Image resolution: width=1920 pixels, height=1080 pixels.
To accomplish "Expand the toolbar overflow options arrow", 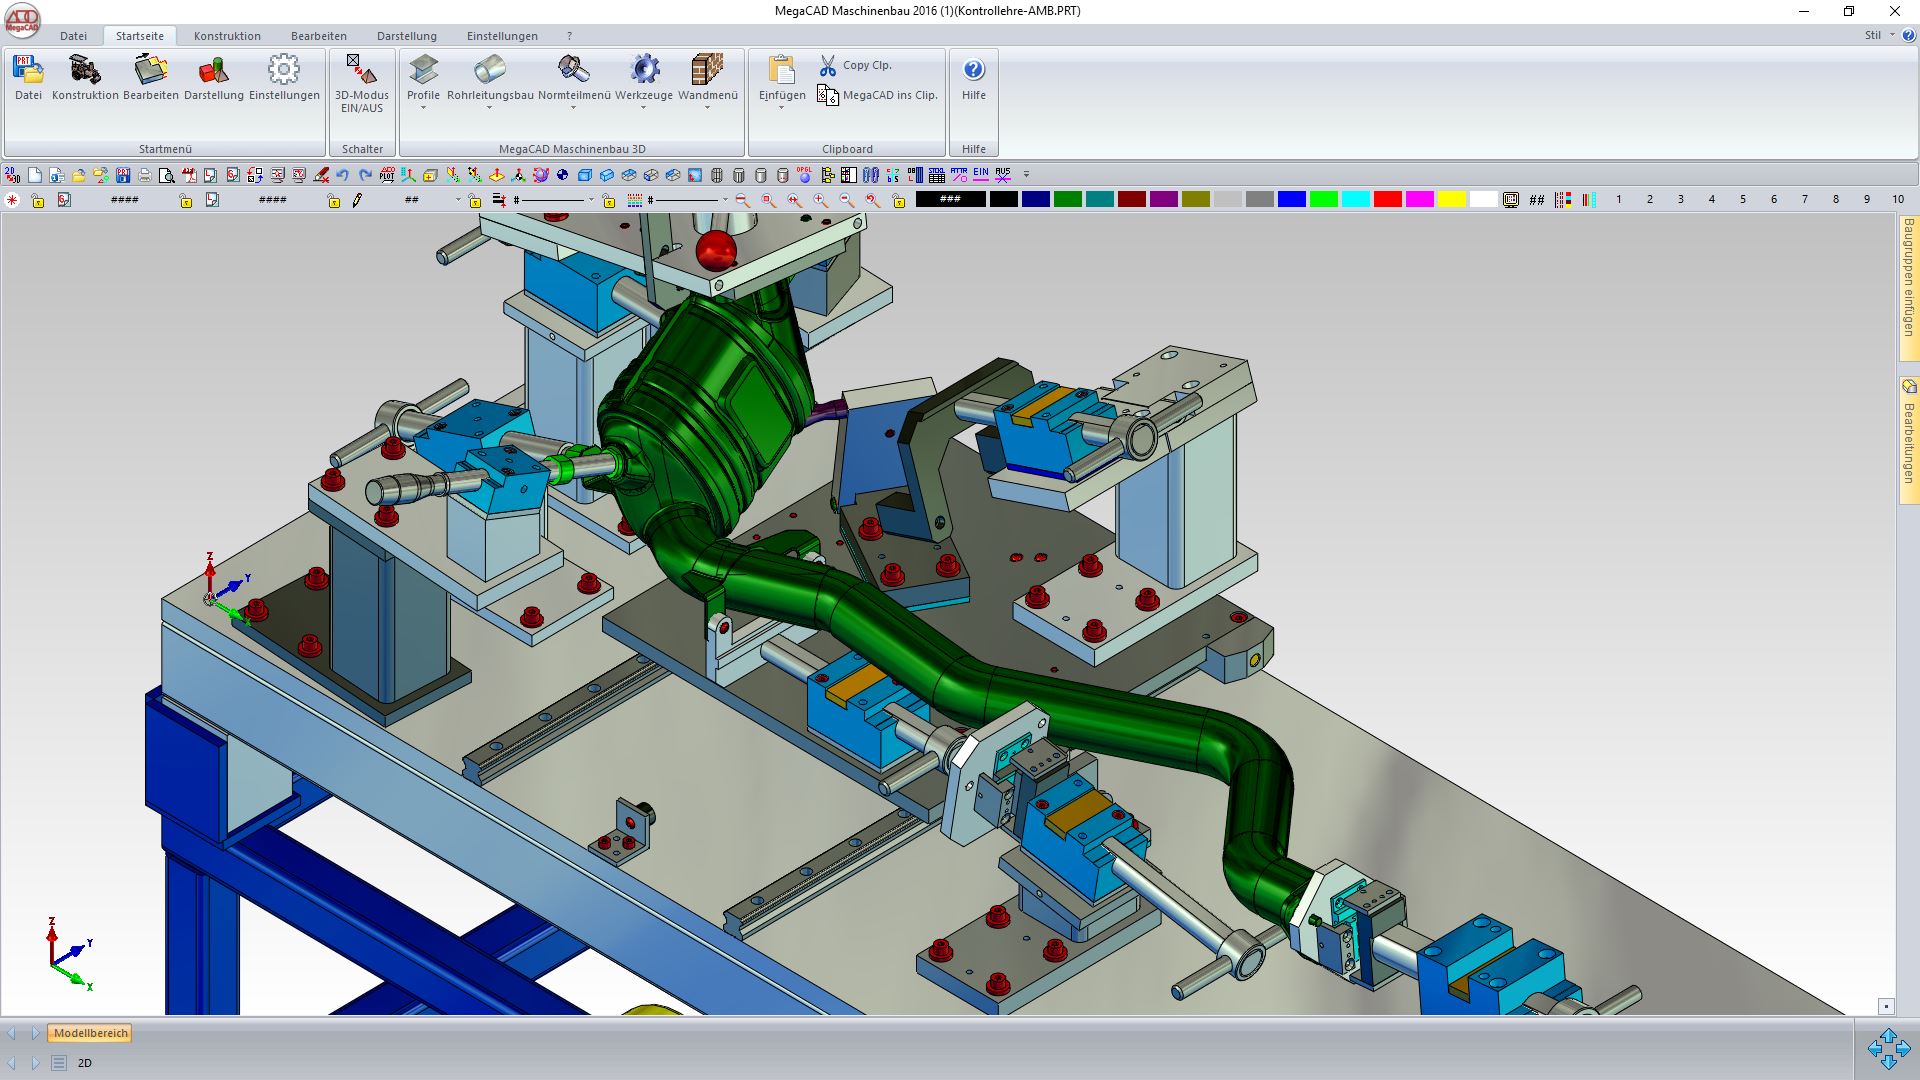I will point(1026,175).
